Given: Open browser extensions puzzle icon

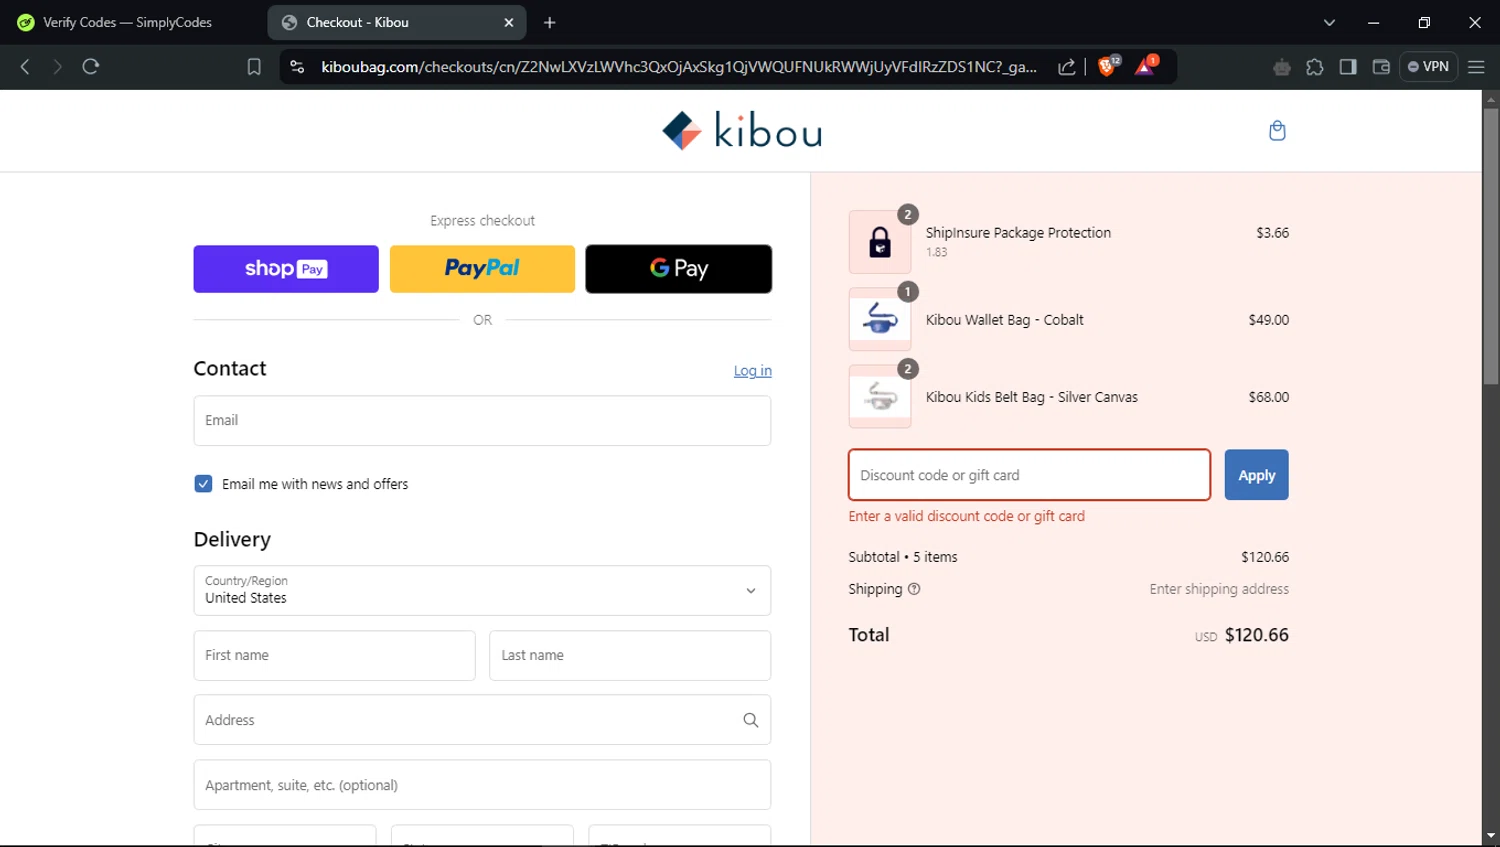Looking at the screenshot, I should (x=1315, y=67).
